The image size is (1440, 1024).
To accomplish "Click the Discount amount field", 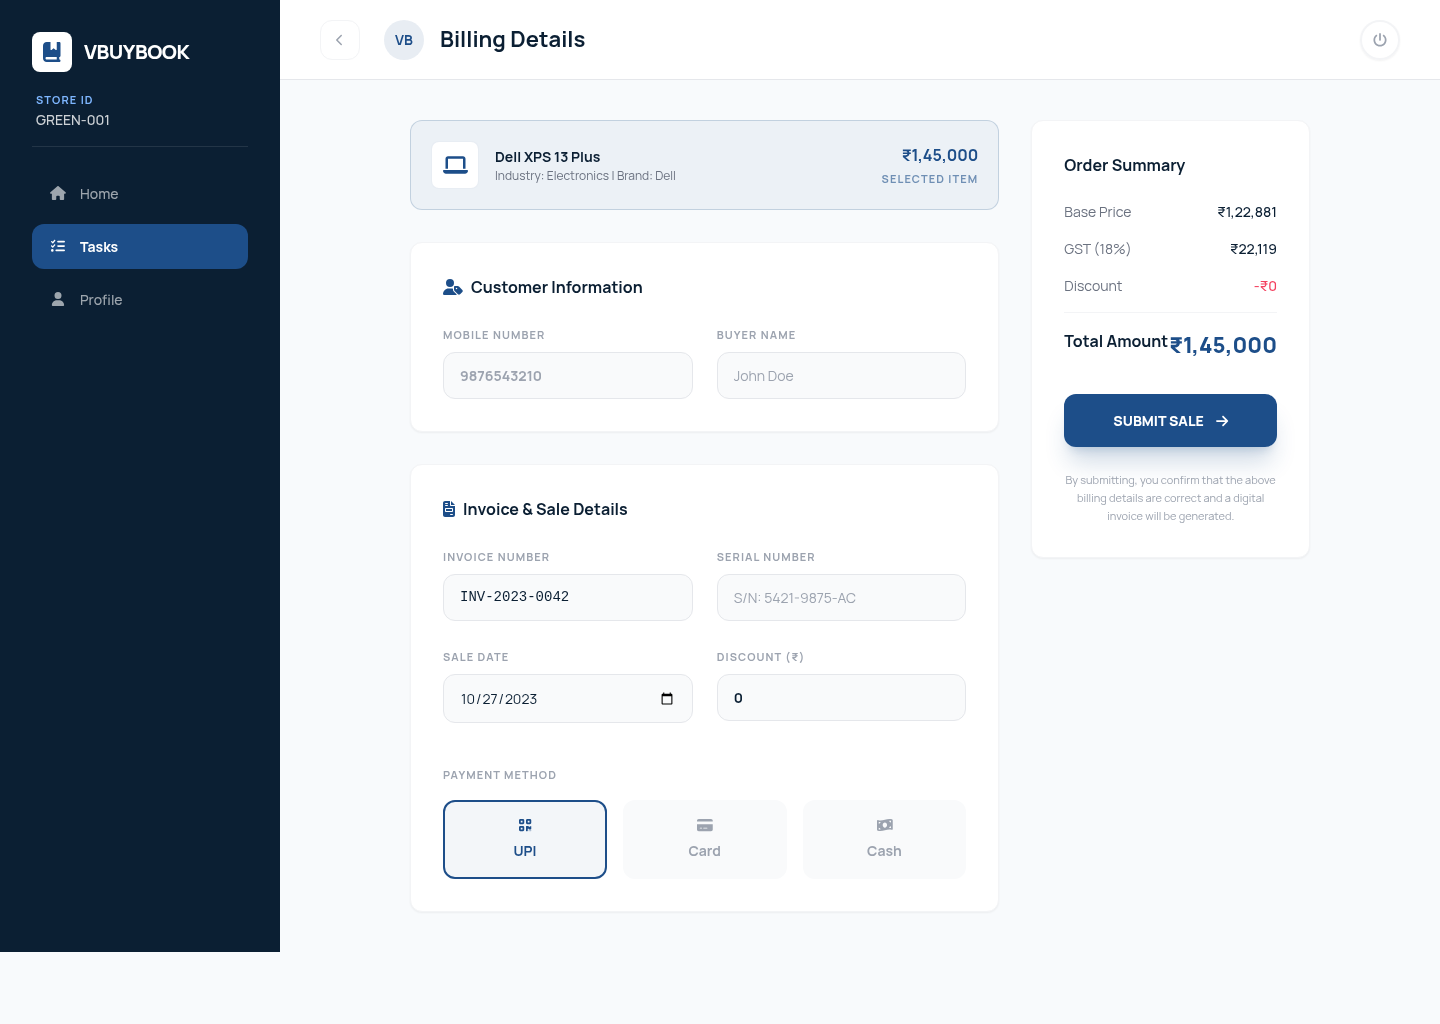I will pyautogui.click(x=841, y=697).
